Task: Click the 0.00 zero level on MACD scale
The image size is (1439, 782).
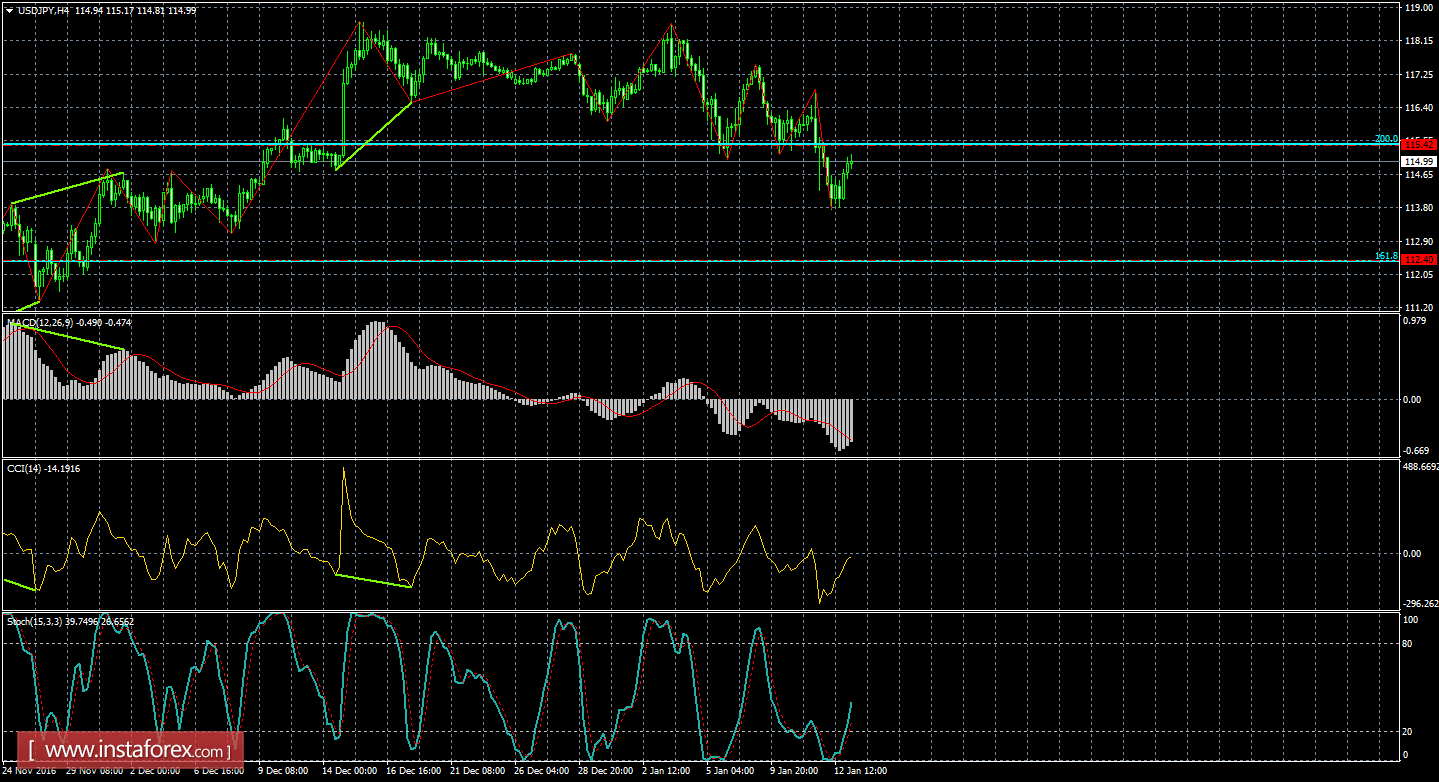Action: coord(1414,400)
